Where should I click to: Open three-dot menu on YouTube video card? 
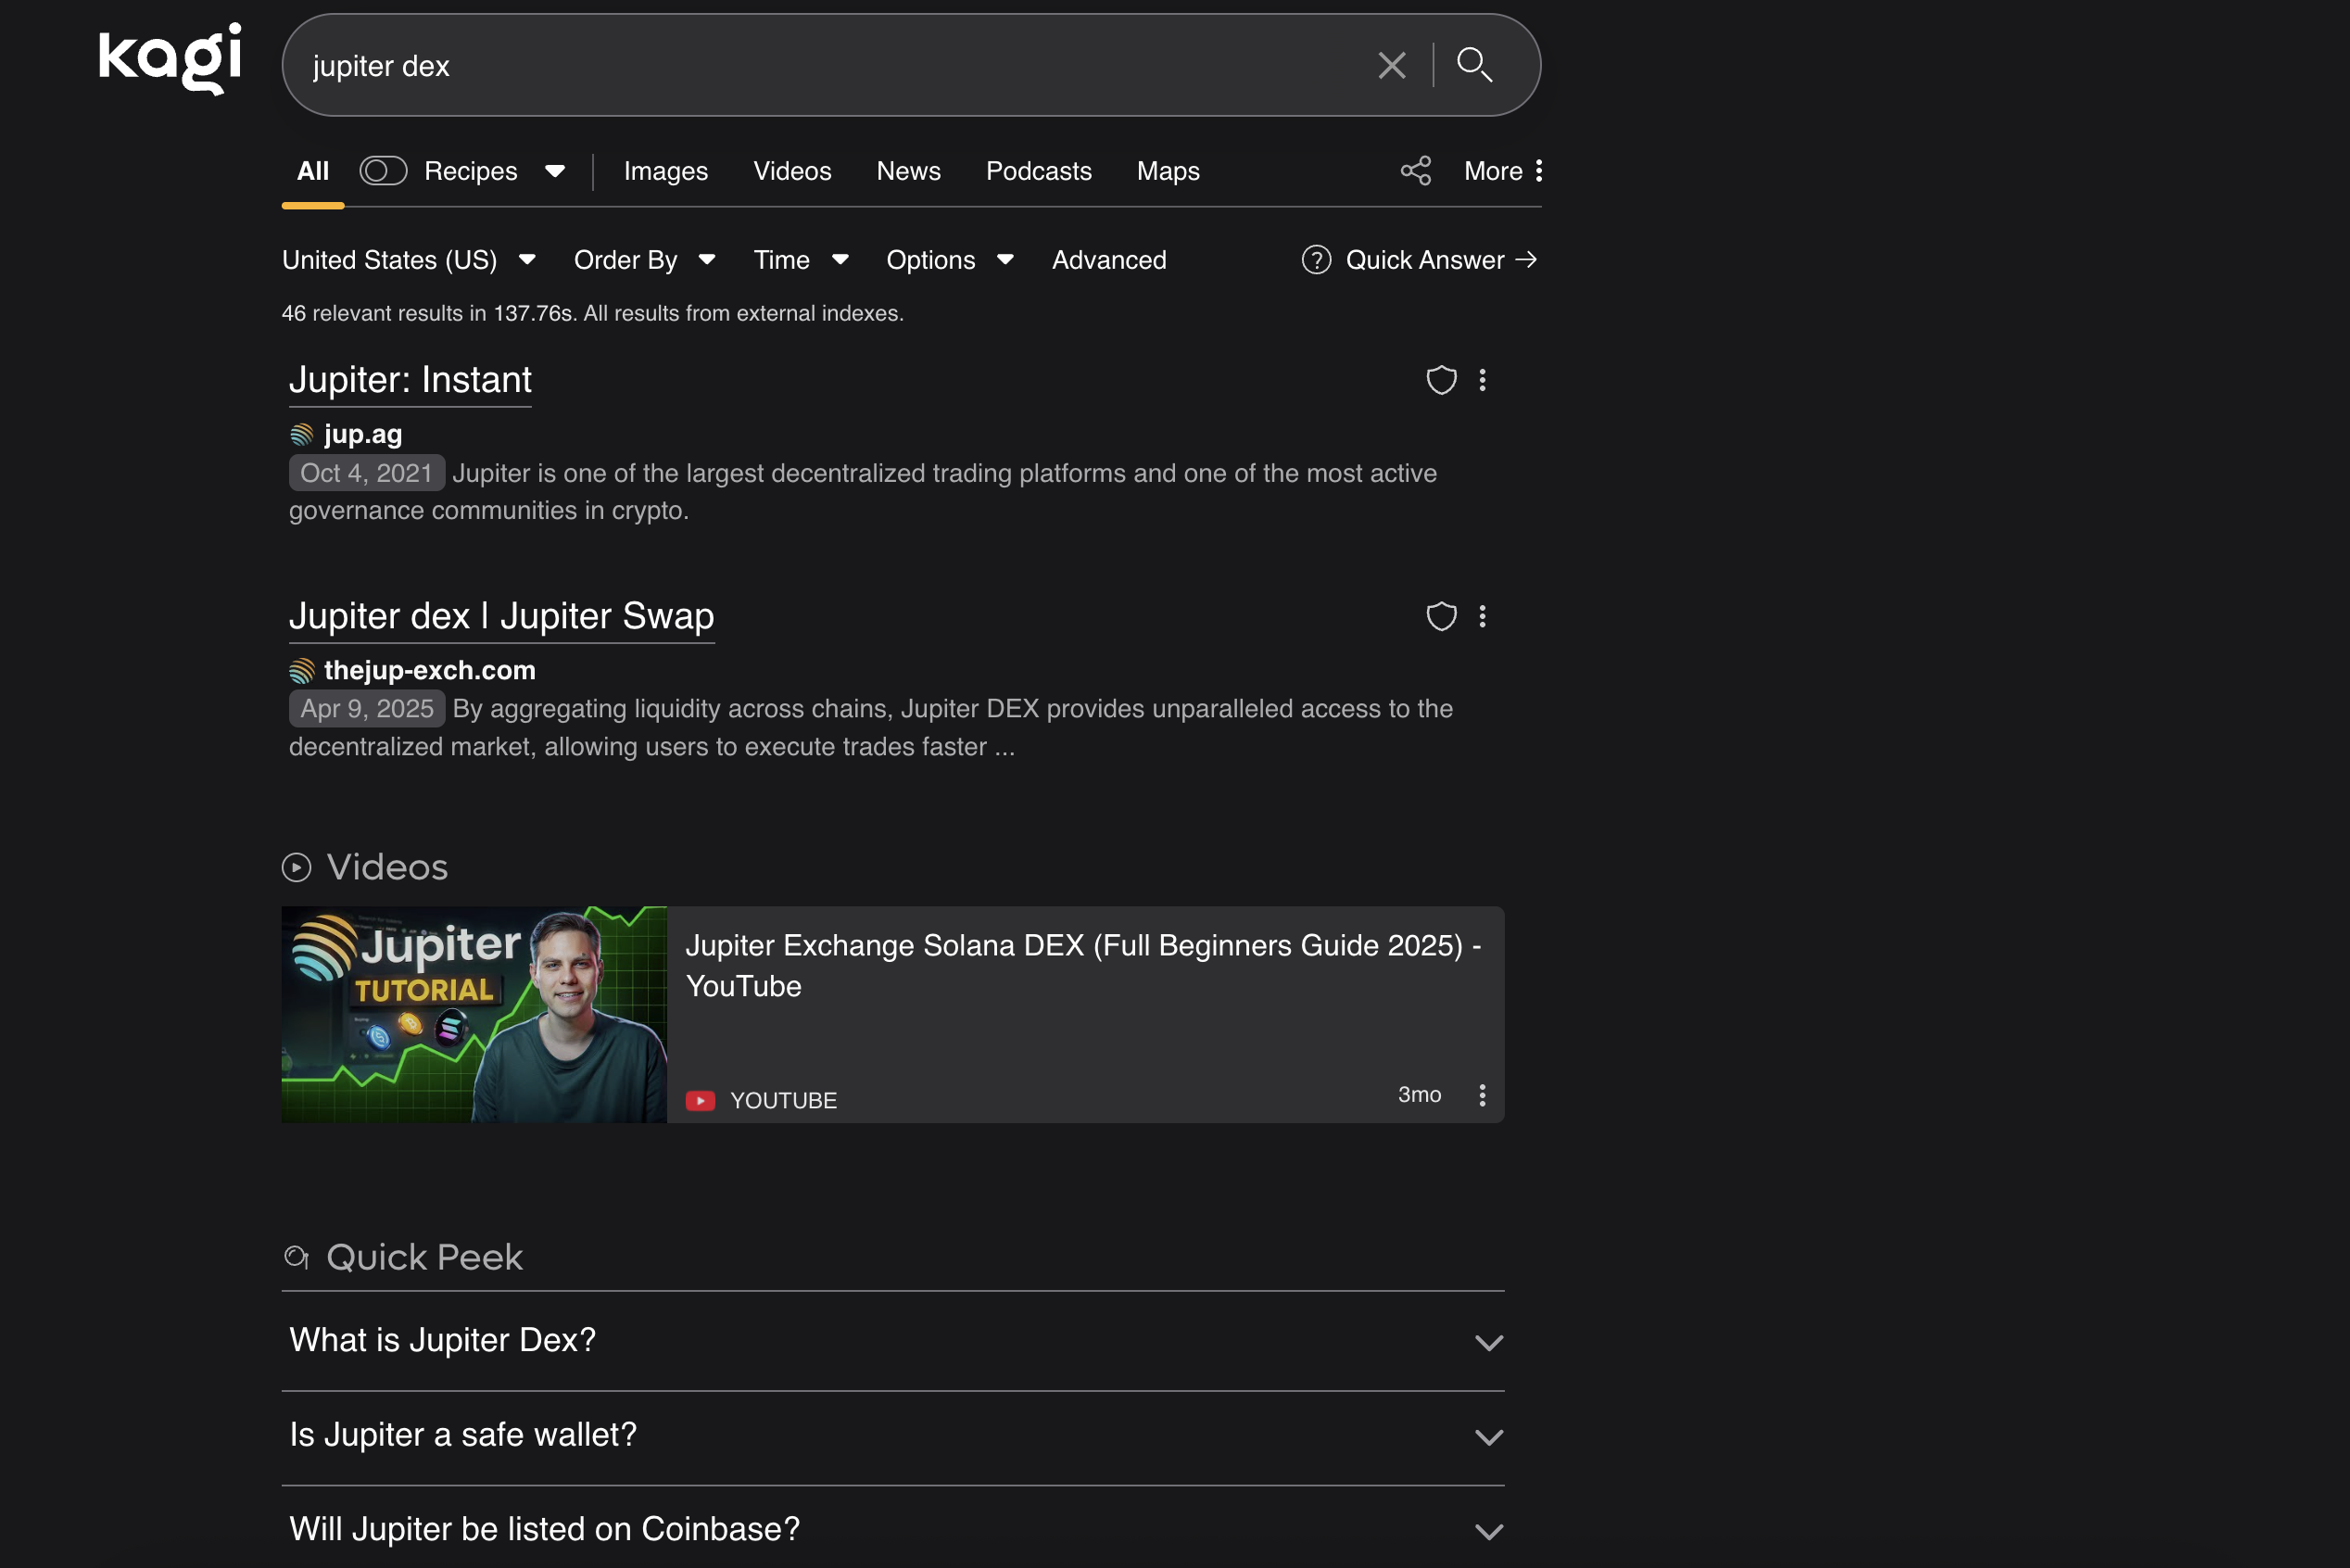[1482, 1095]
